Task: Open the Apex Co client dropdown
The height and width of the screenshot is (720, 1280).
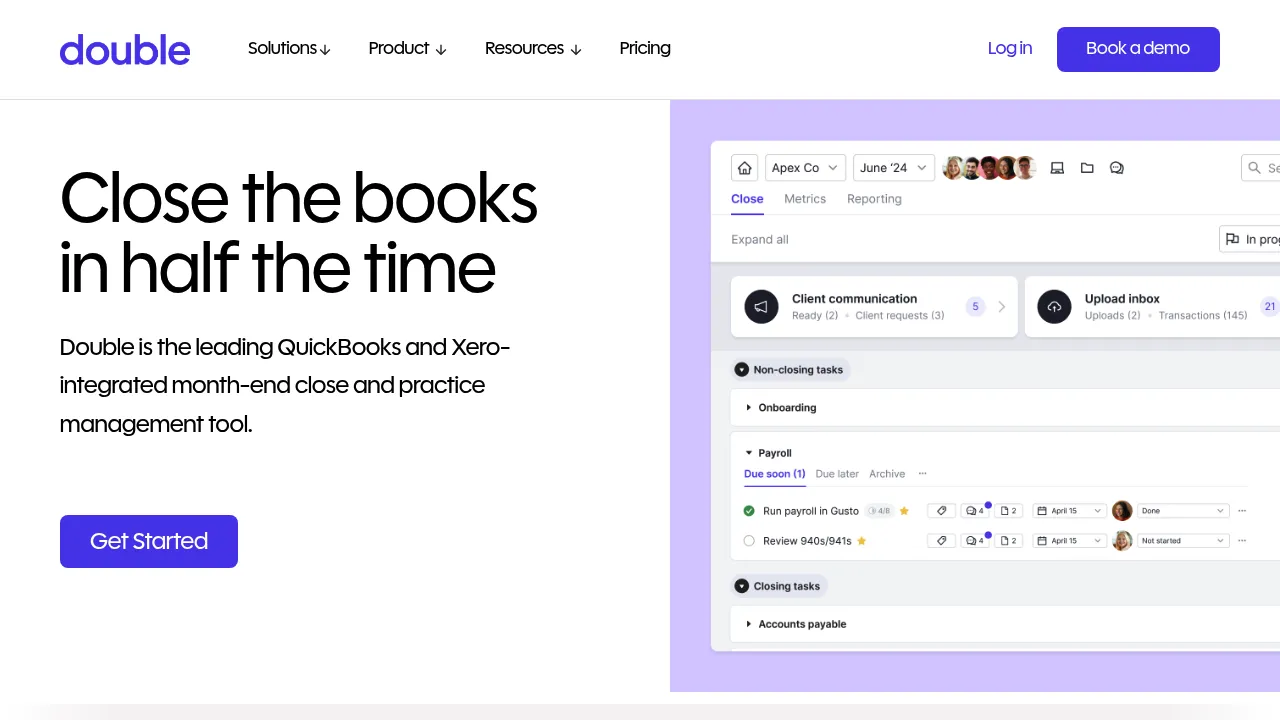Action: coord(805,168)
